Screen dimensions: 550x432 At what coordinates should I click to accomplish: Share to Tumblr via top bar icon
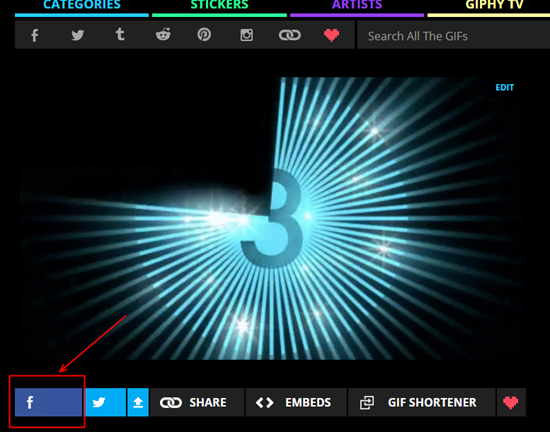[x=120, y=35]
